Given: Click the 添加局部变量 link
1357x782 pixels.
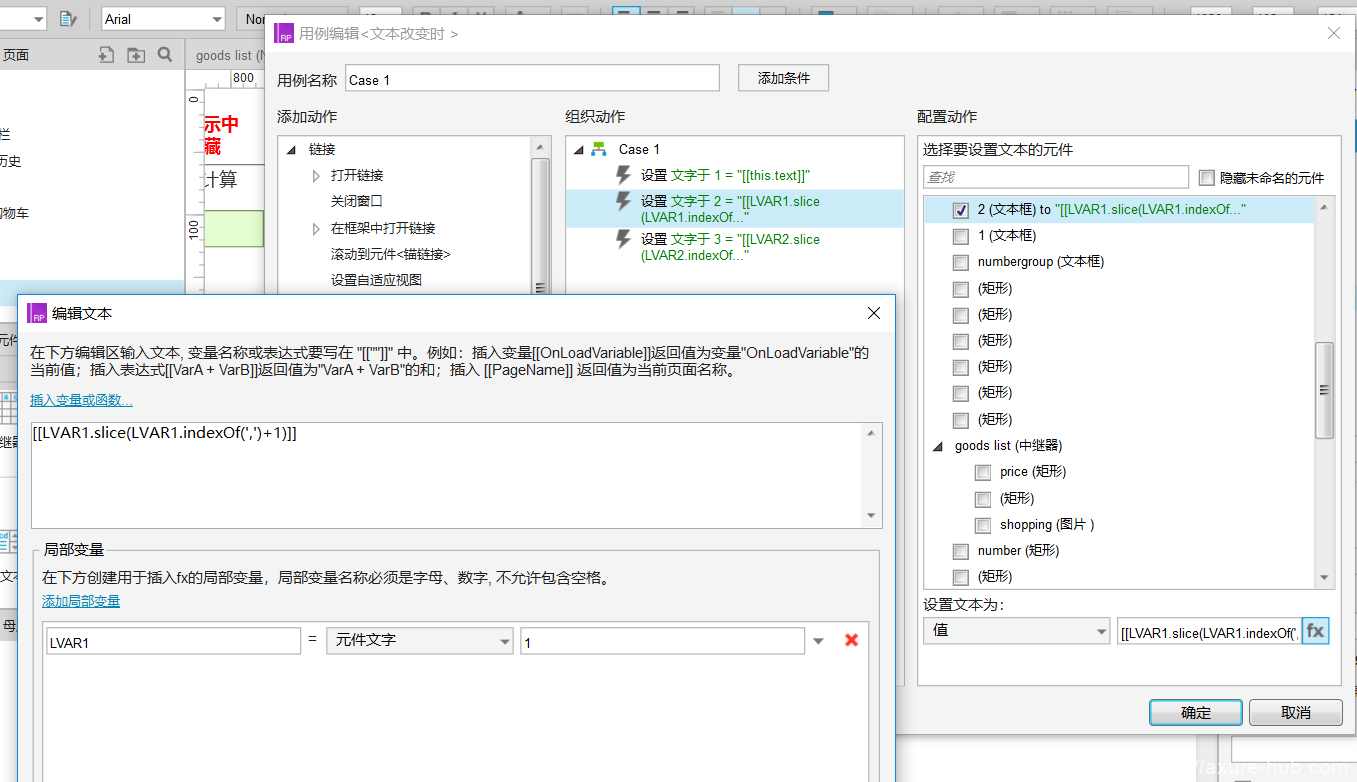Looking at the screenshot, I should click(x=81, y=601).
